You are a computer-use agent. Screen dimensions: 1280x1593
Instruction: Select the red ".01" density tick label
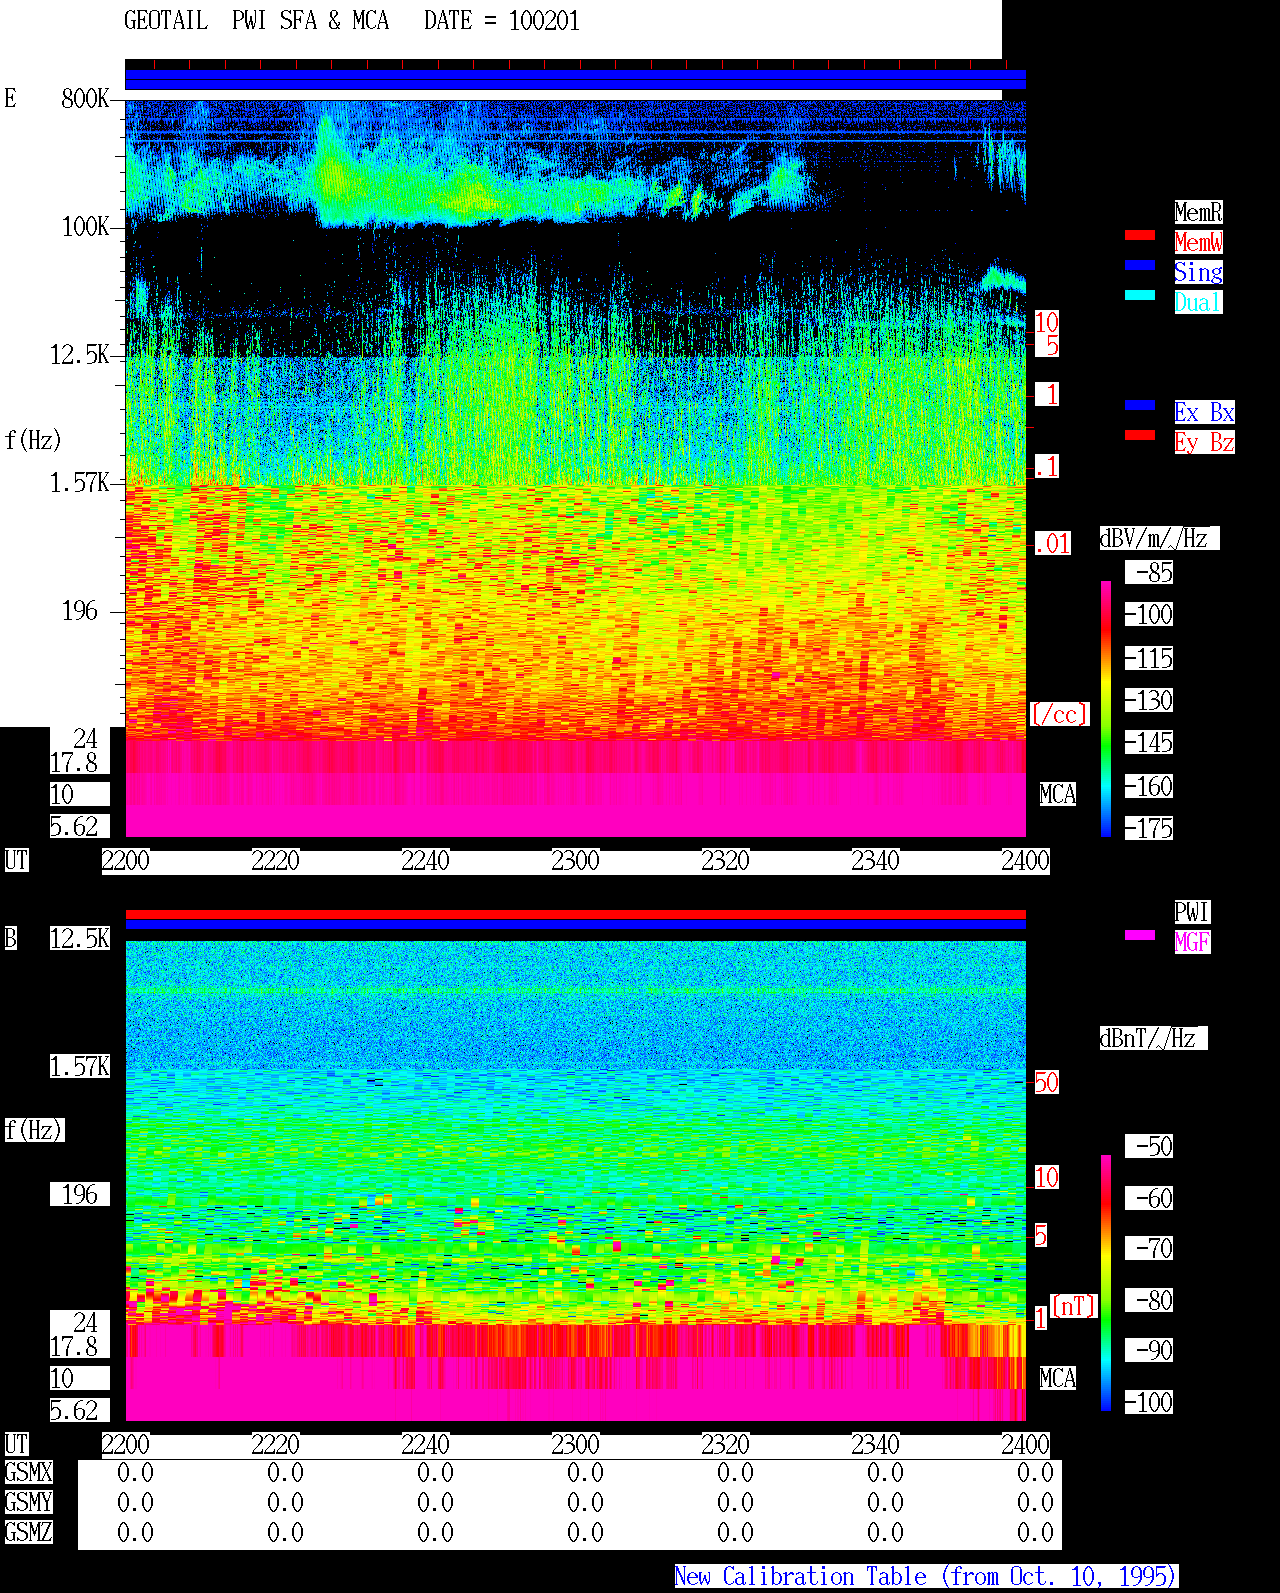(1053, 544)
